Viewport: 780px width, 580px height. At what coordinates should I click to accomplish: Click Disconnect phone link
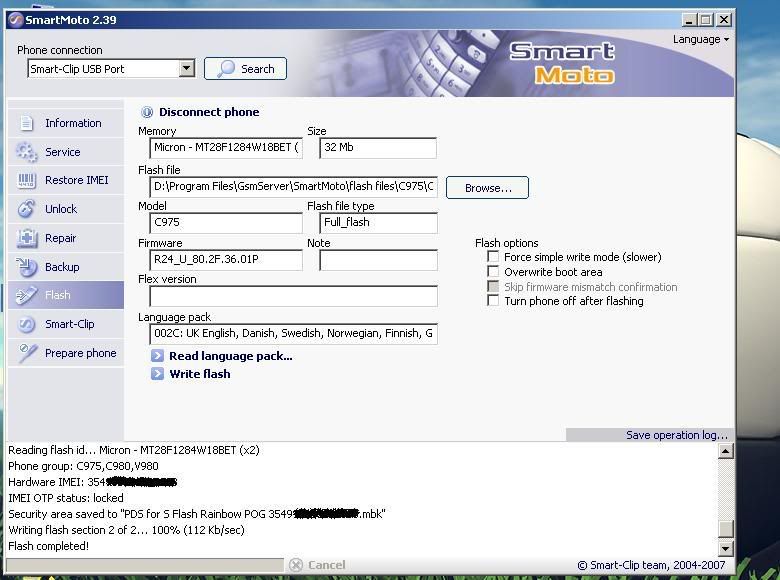coord(209,112)
